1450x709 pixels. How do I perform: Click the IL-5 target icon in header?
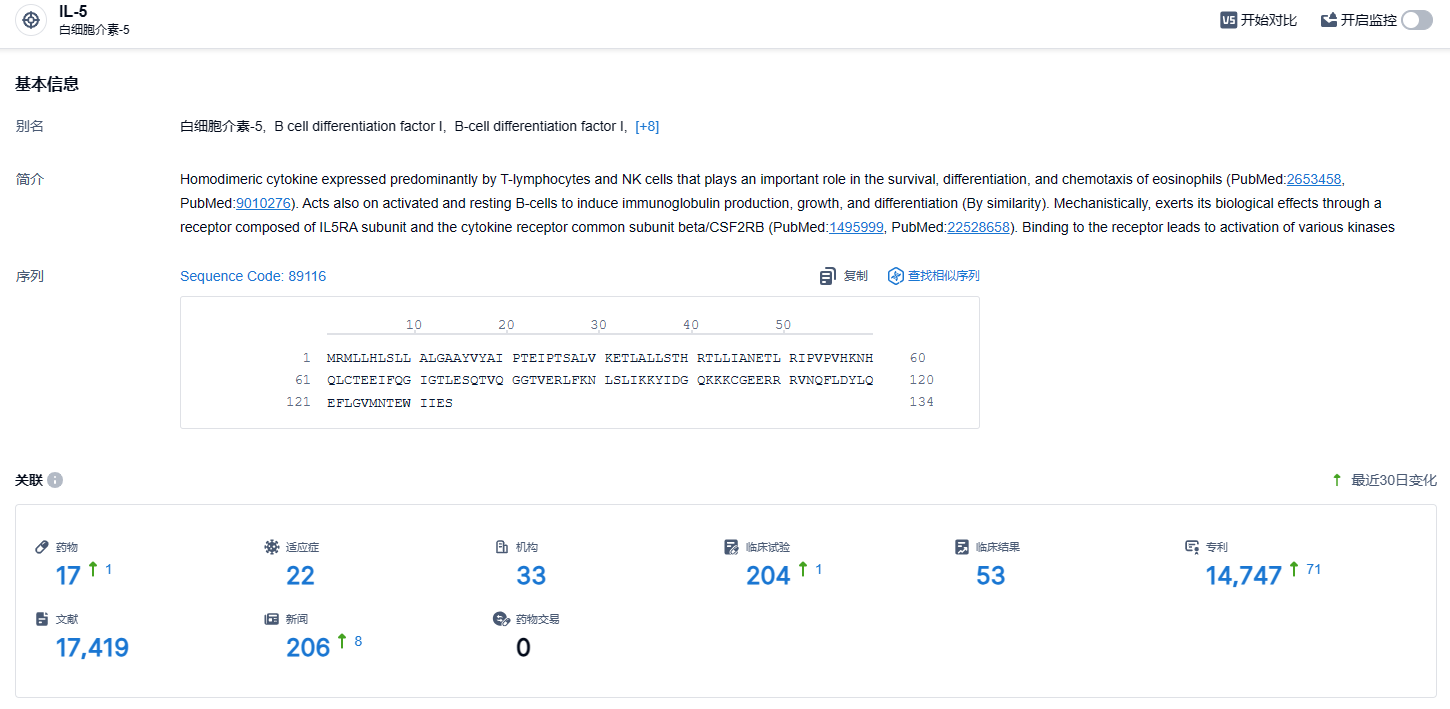(31, 20)
